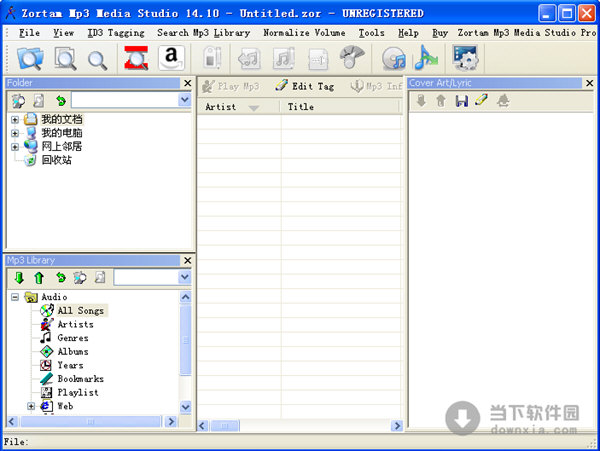Image resolution: width=600 pixels, height=451 pixels.
Task: Click the Title column header
Action: (x=341, y=107)
